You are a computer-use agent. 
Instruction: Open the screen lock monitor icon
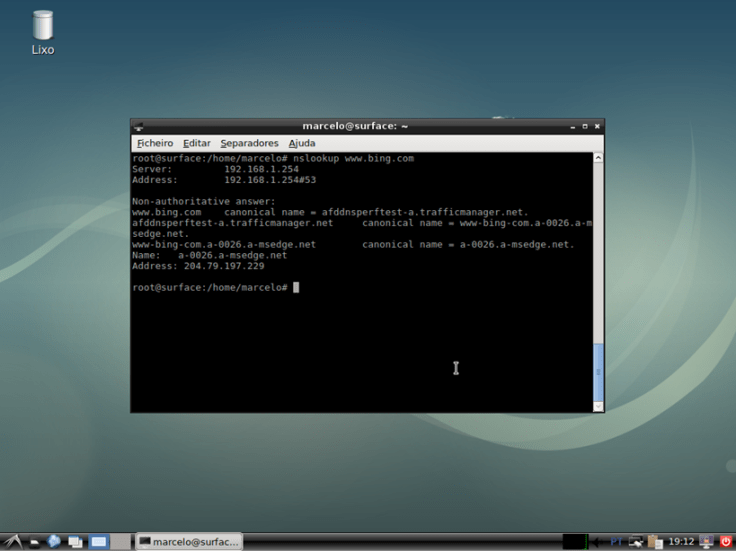pos(707,541)
